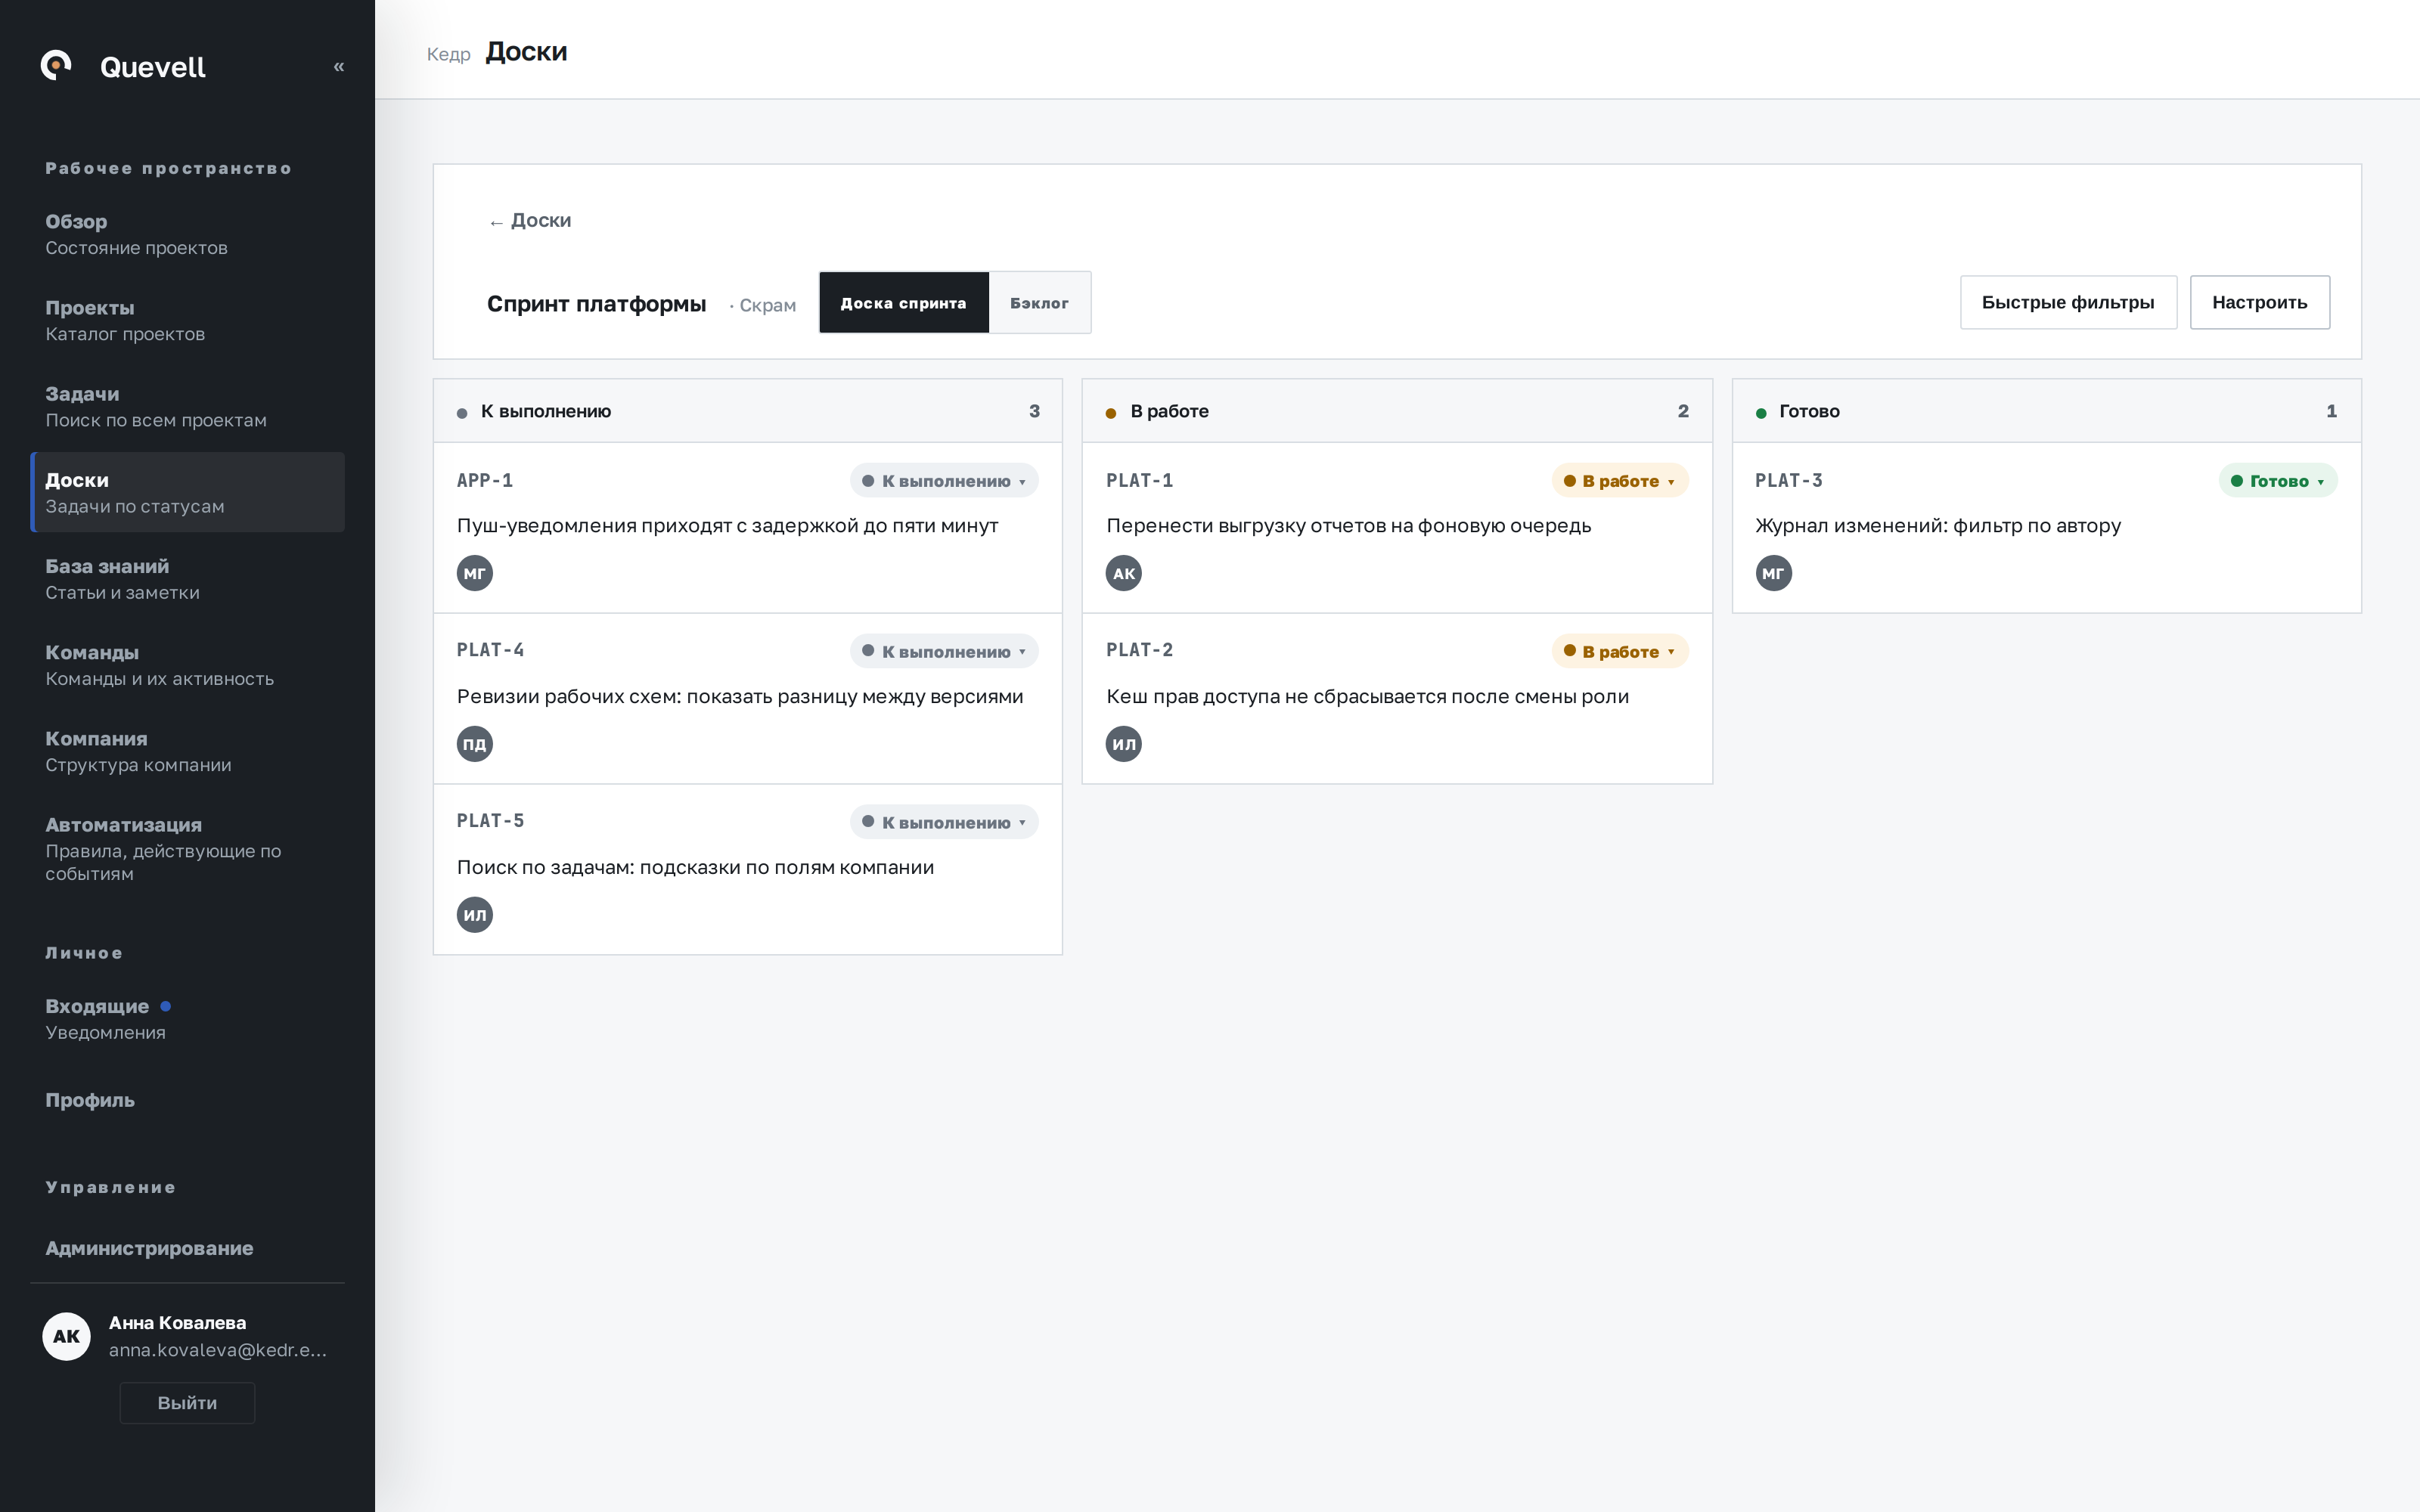This screenshot has height=1512, width=2420.
Task: Open Администрирование in the sidebar
Action: (x=187, y=1248)
